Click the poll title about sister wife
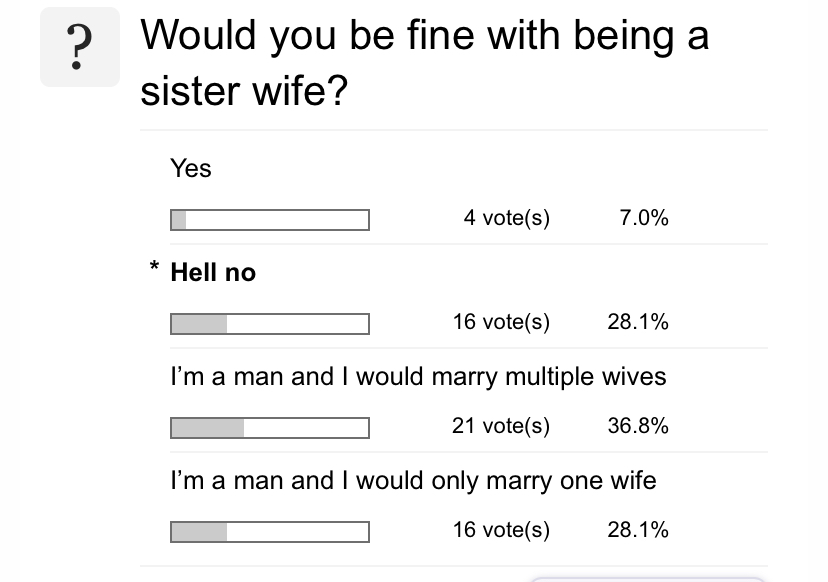This screenshot has width=828, height=582. pyautogui.click(x=425, y=63)
